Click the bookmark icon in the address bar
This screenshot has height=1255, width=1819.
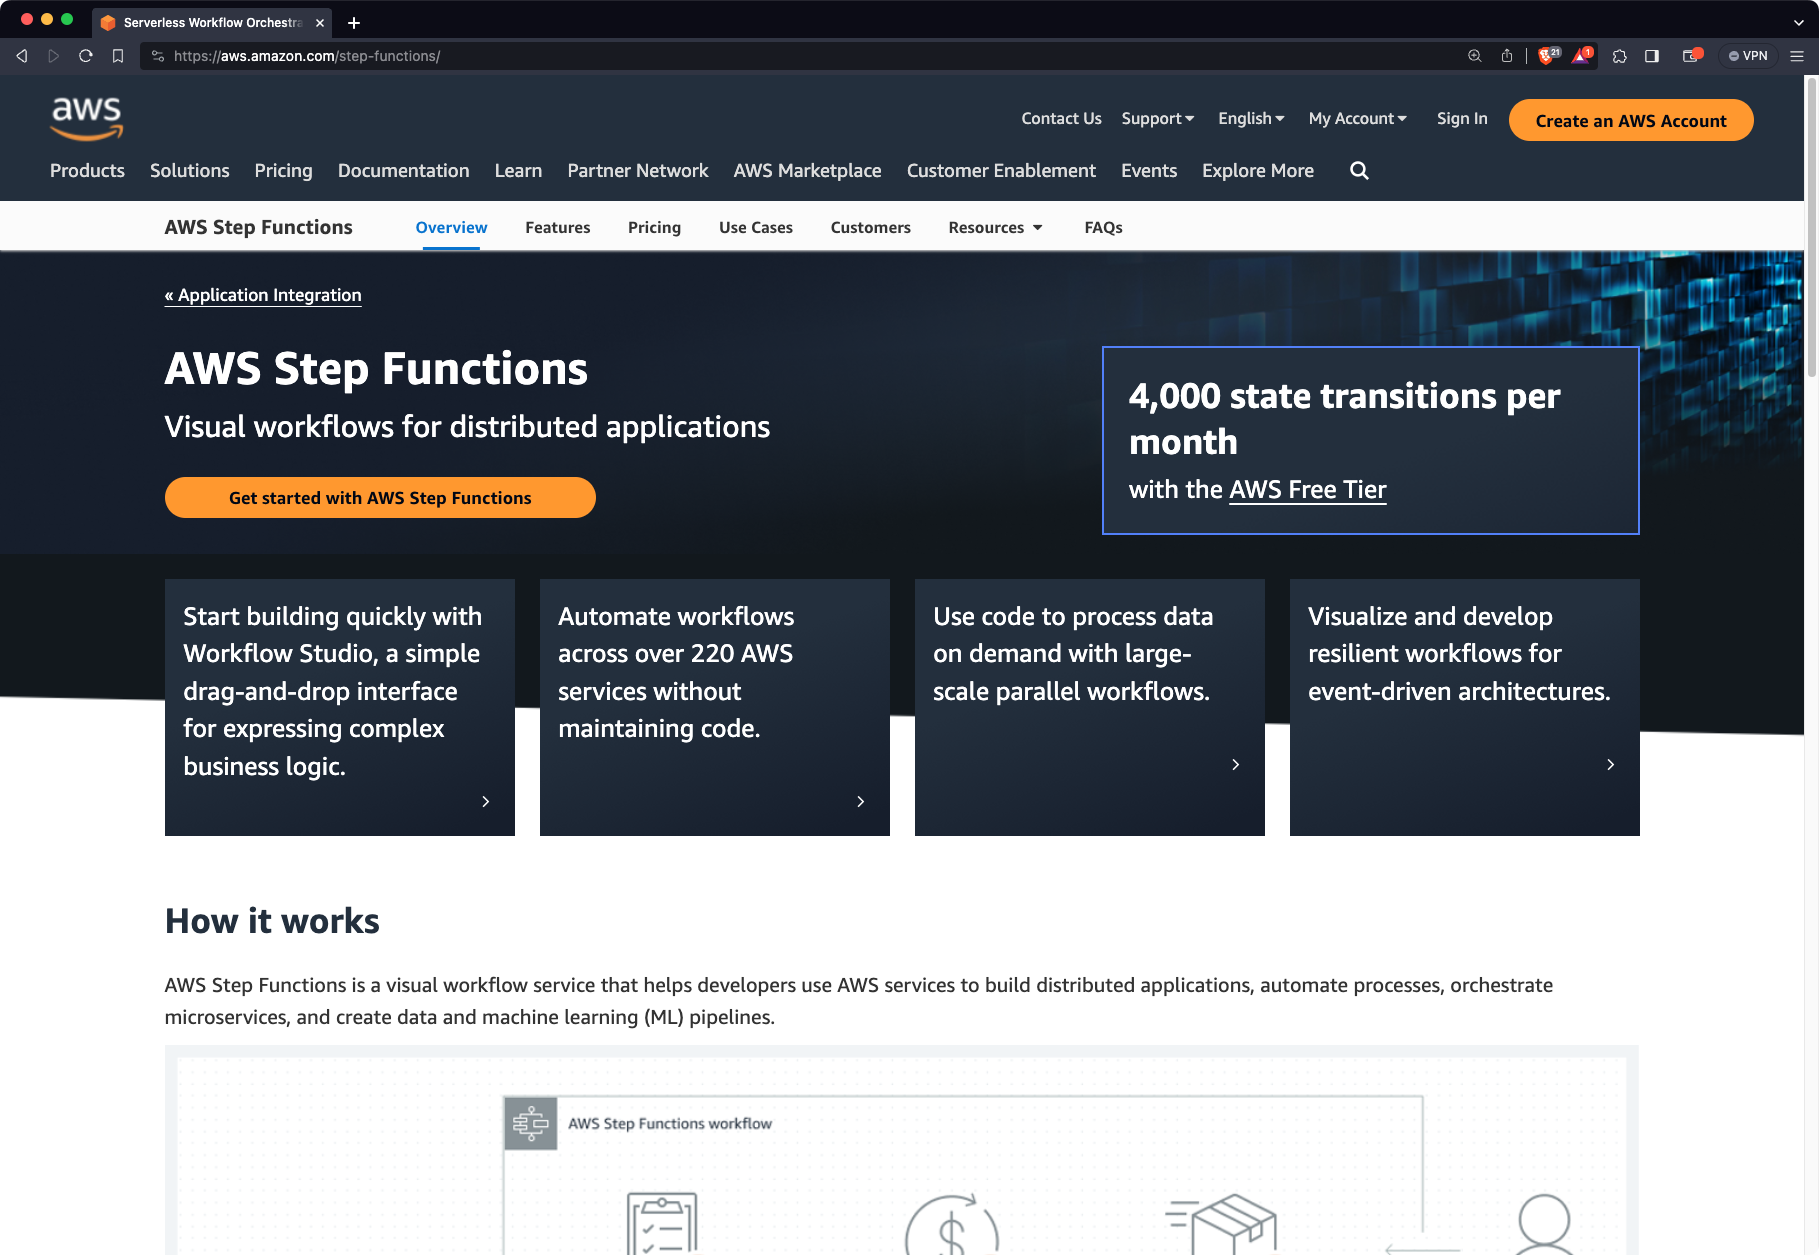point(118,56)
